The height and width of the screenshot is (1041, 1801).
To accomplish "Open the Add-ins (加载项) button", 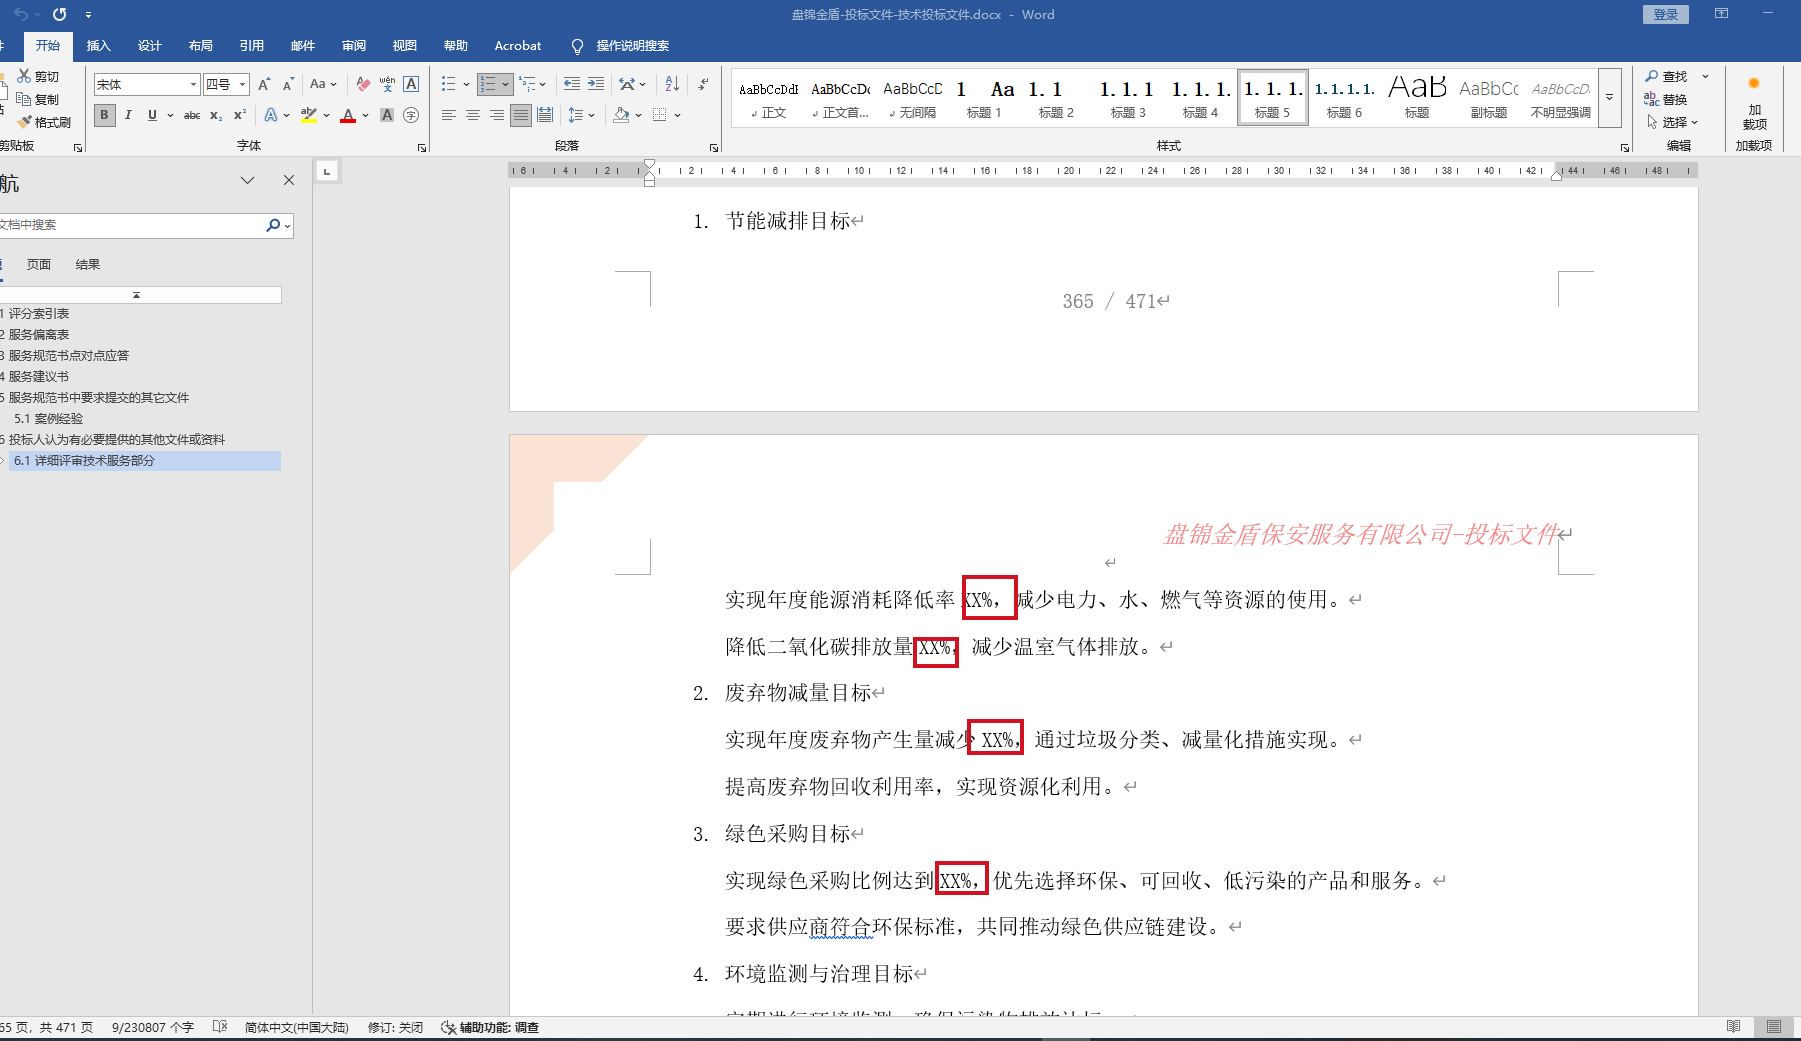I will click(x=1754, y=104).
